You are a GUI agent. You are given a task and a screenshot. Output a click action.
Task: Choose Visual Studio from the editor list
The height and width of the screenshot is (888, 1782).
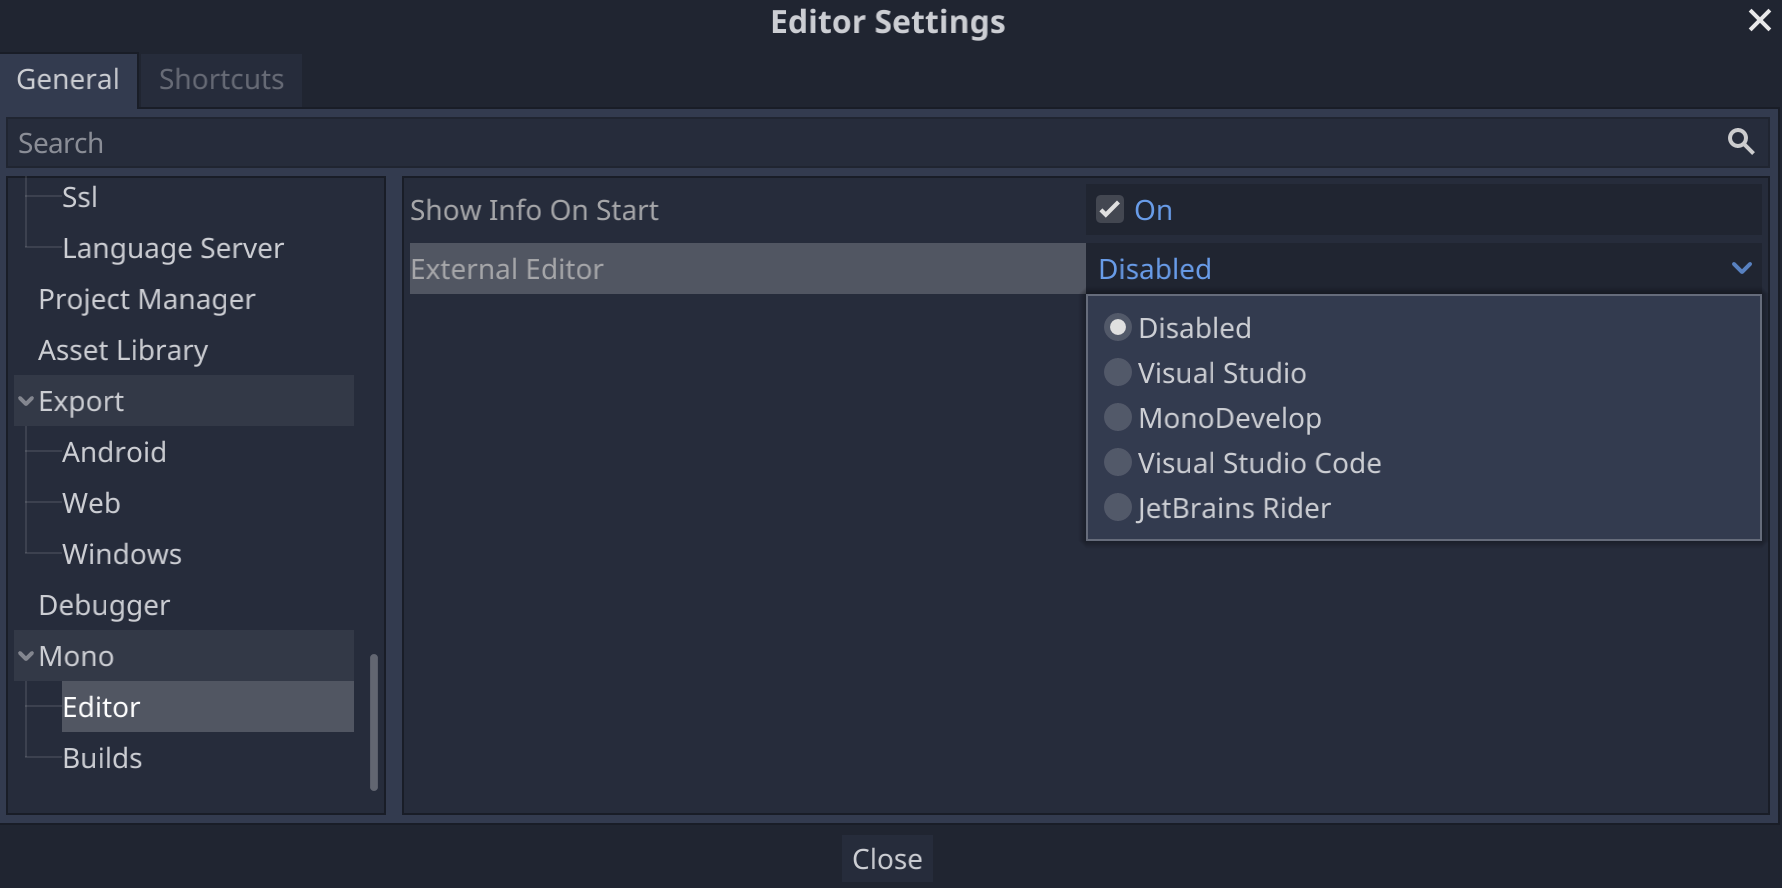point(1221,372)
